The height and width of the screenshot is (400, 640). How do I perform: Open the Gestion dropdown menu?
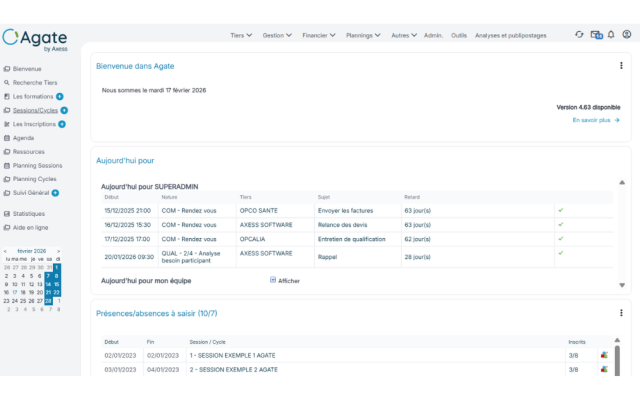point(277,35)
